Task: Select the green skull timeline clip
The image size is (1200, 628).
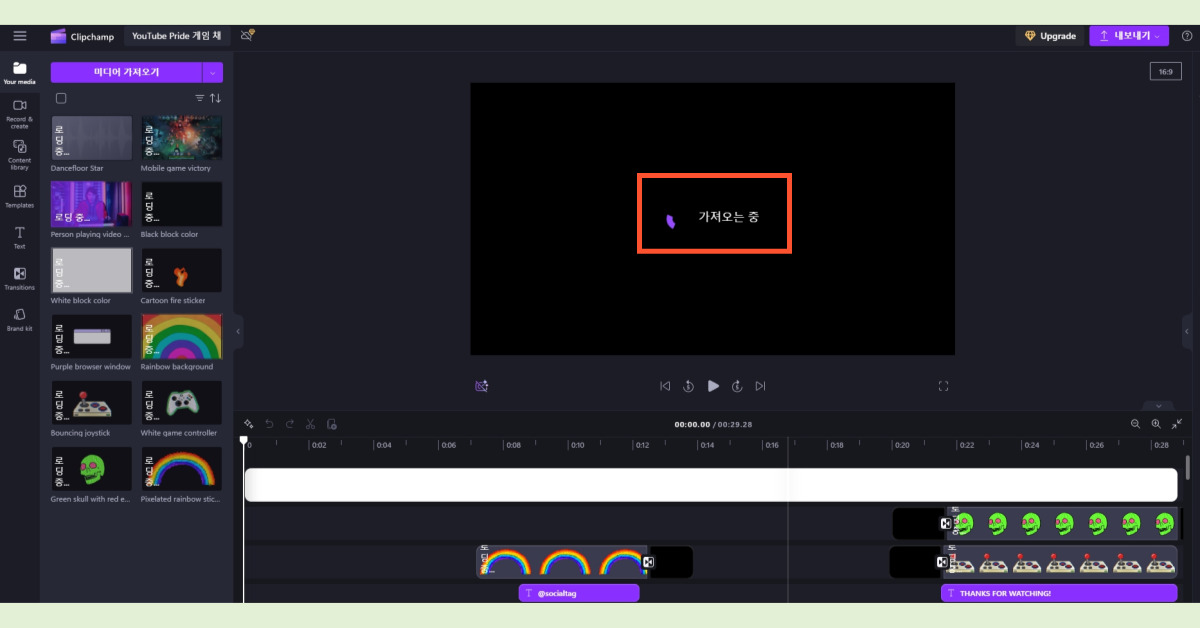Action: coord(1062,523)
